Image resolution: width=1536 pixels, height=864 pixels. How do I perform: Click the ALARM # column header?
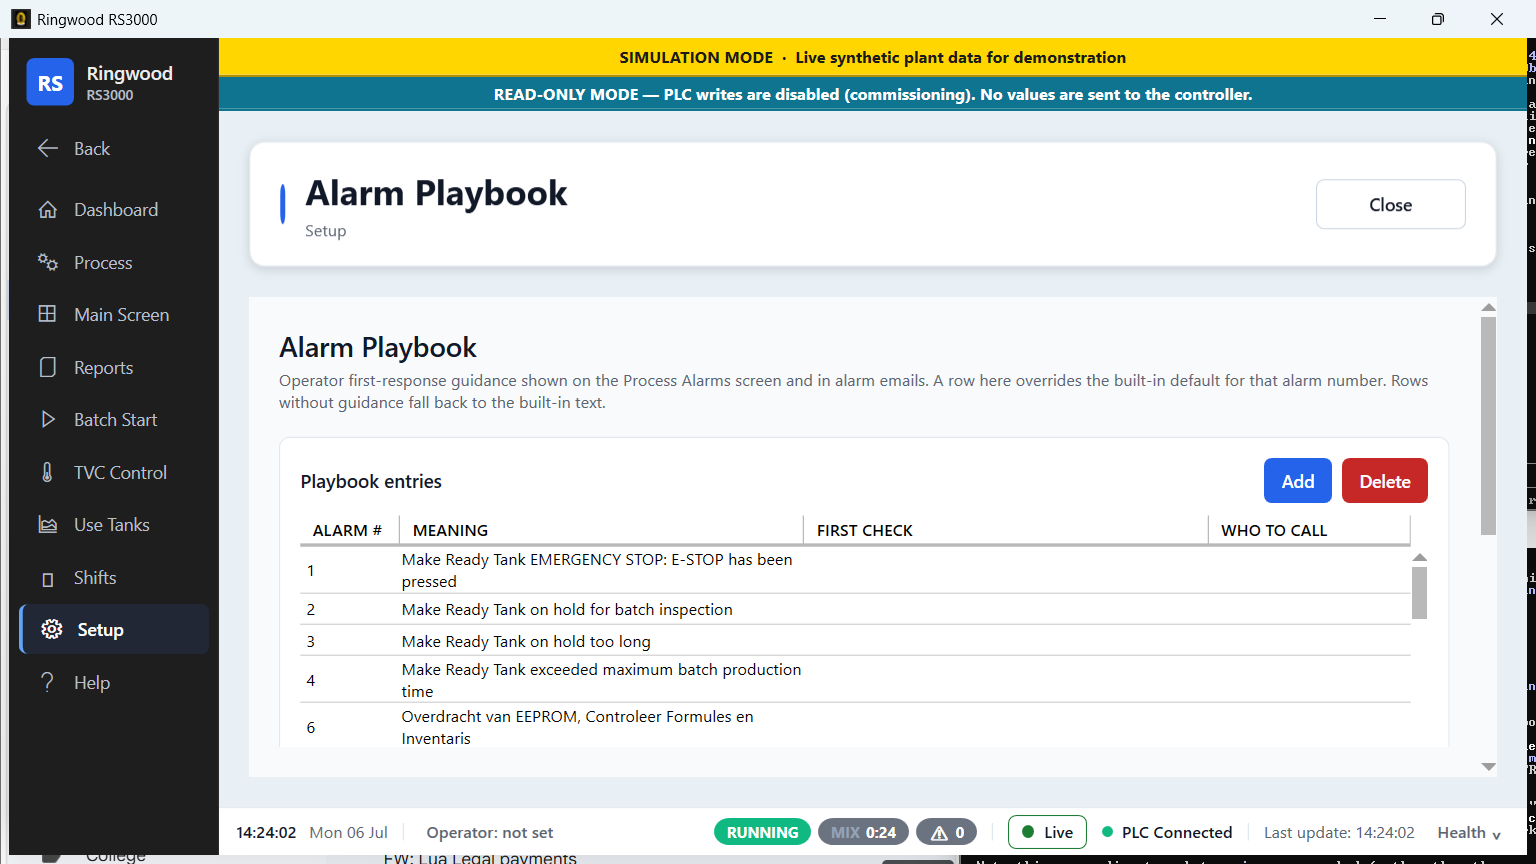click(x=349, y=530)
